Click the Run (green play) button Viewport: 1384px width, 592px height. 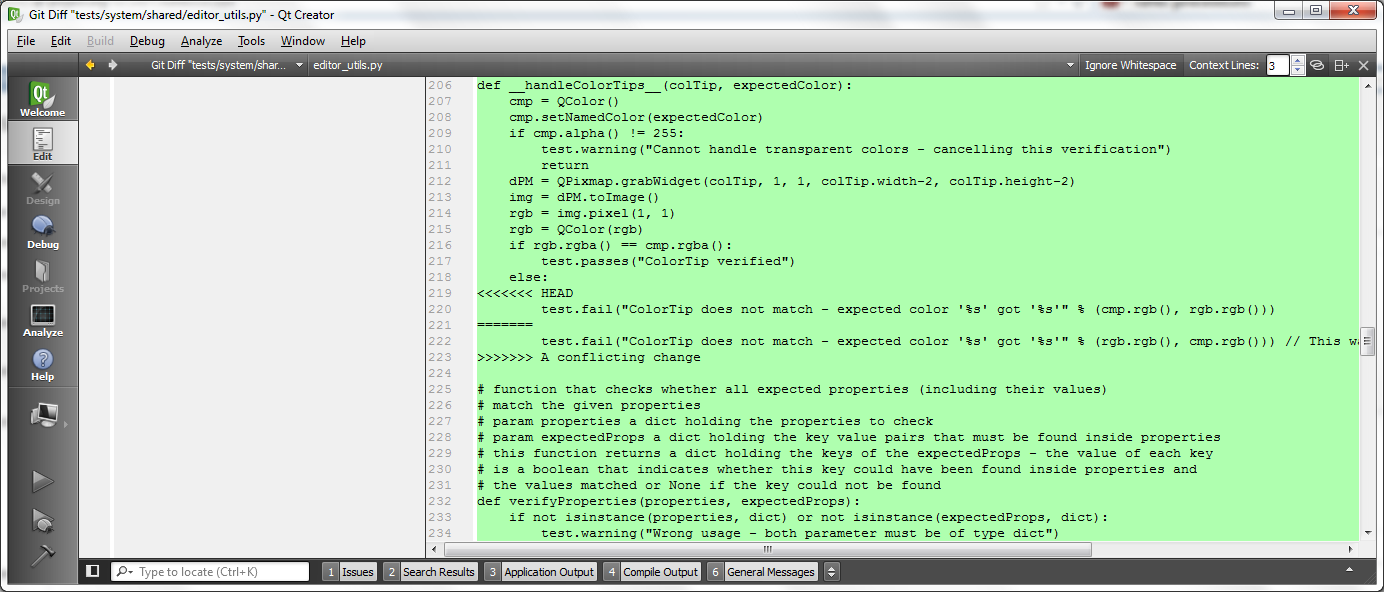click(x=42, y=481)
